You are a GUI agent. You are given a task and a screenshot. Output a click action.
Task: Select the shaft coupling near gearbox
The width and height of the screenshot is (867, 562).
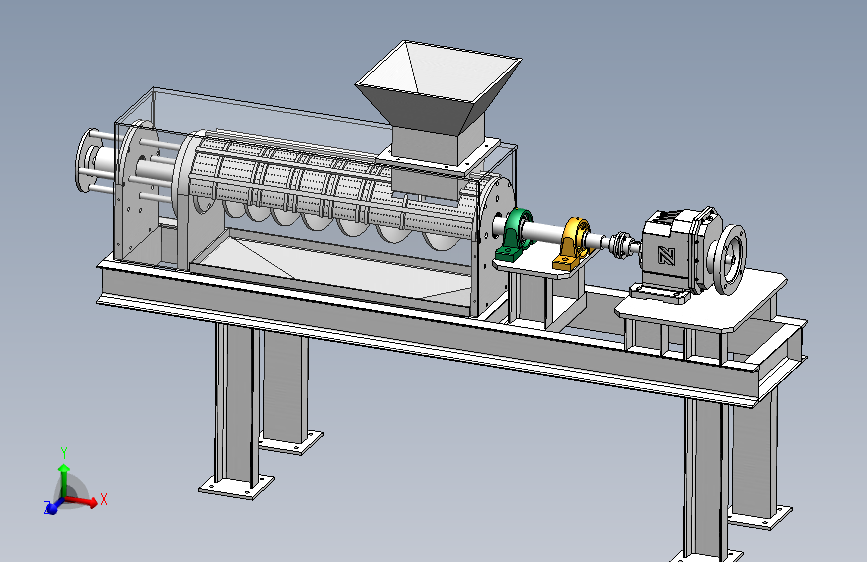[x=623, y=246]
